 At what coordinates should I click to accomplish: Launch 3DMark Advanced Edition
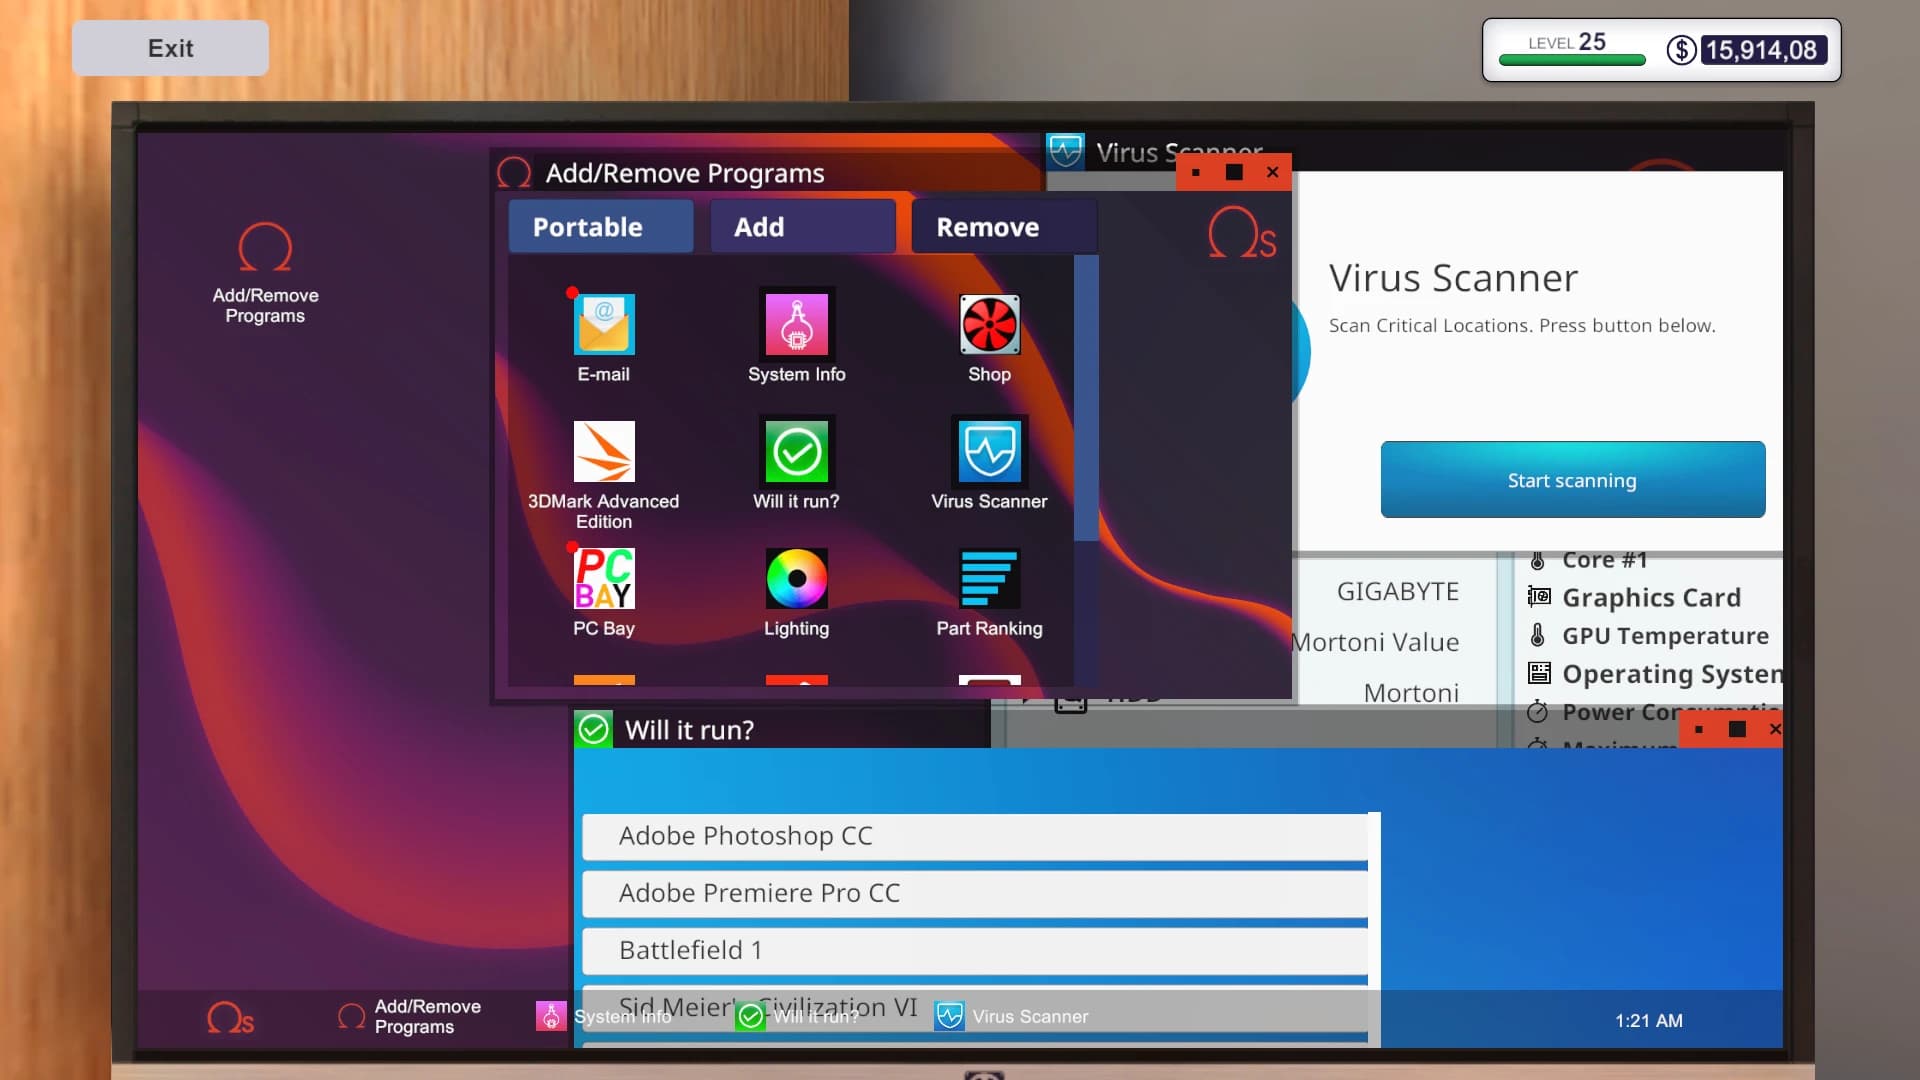pyautogui.click(x=604, y=452)
